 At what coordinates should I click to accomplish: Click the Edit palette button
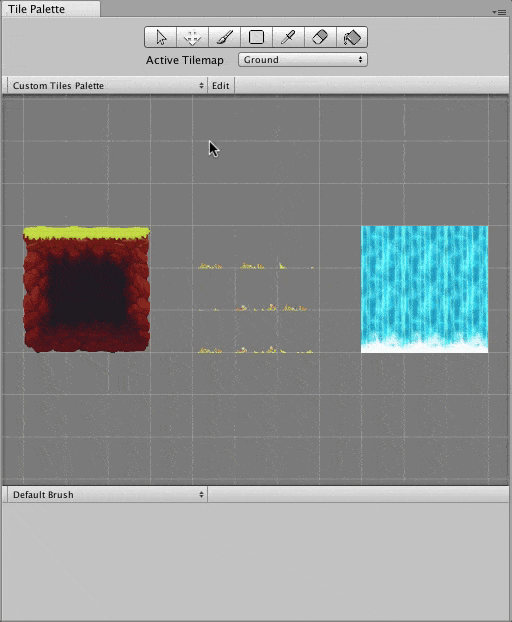point(221,86)
